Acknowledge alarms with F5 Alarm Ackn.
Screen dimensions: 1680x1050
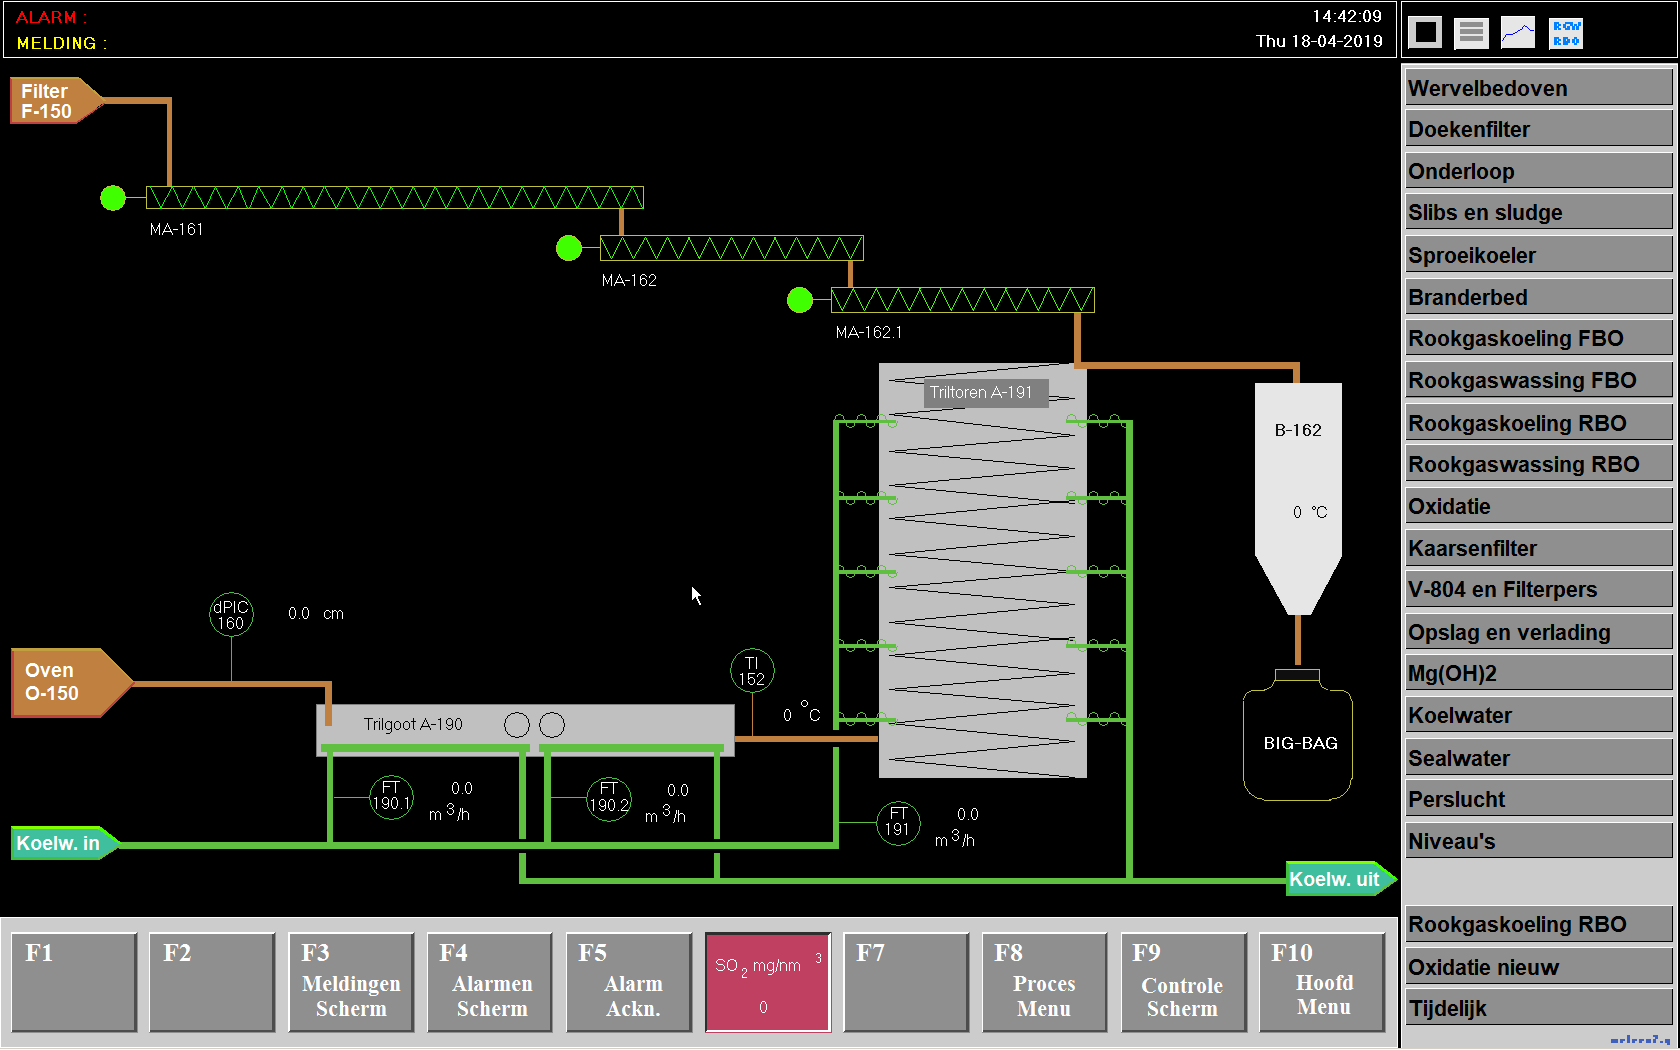coord(628,982)
